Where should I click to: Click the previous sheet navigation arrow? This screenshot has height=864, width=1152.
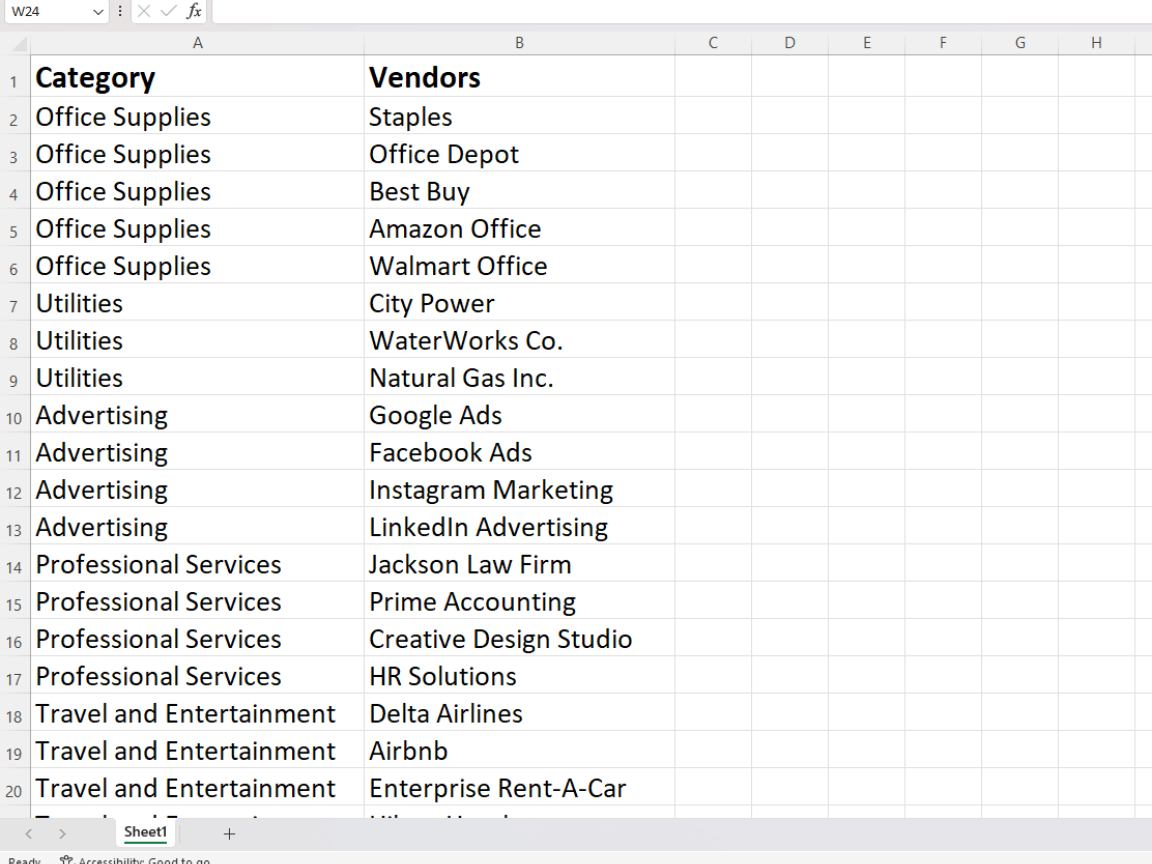pyautogui.click(x=29, y=834)
